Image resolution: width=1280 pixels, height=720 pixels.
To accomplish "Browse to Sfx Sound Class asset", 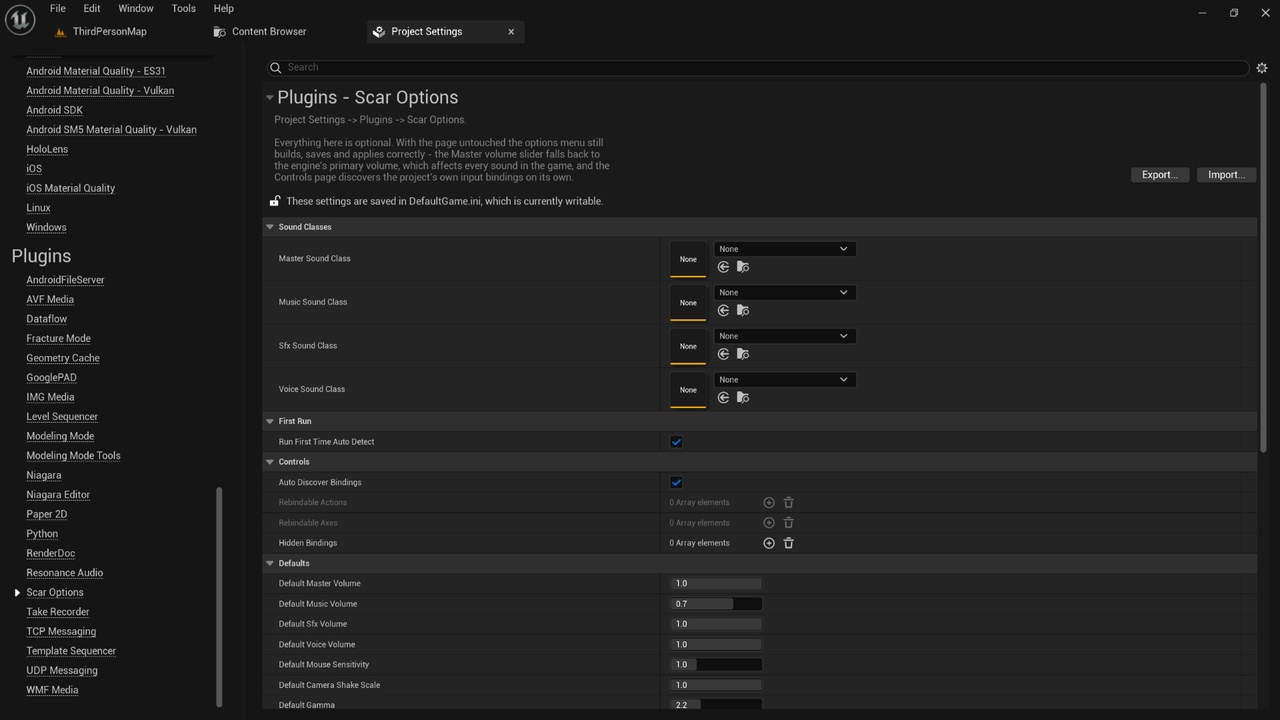I will click(743, 354).
